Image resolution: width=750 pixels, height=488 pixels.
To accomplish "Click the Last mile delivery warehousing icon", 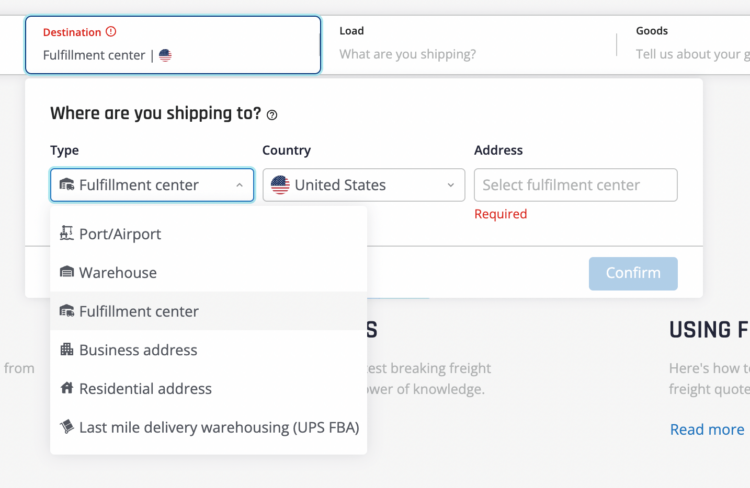I will 66,426.
